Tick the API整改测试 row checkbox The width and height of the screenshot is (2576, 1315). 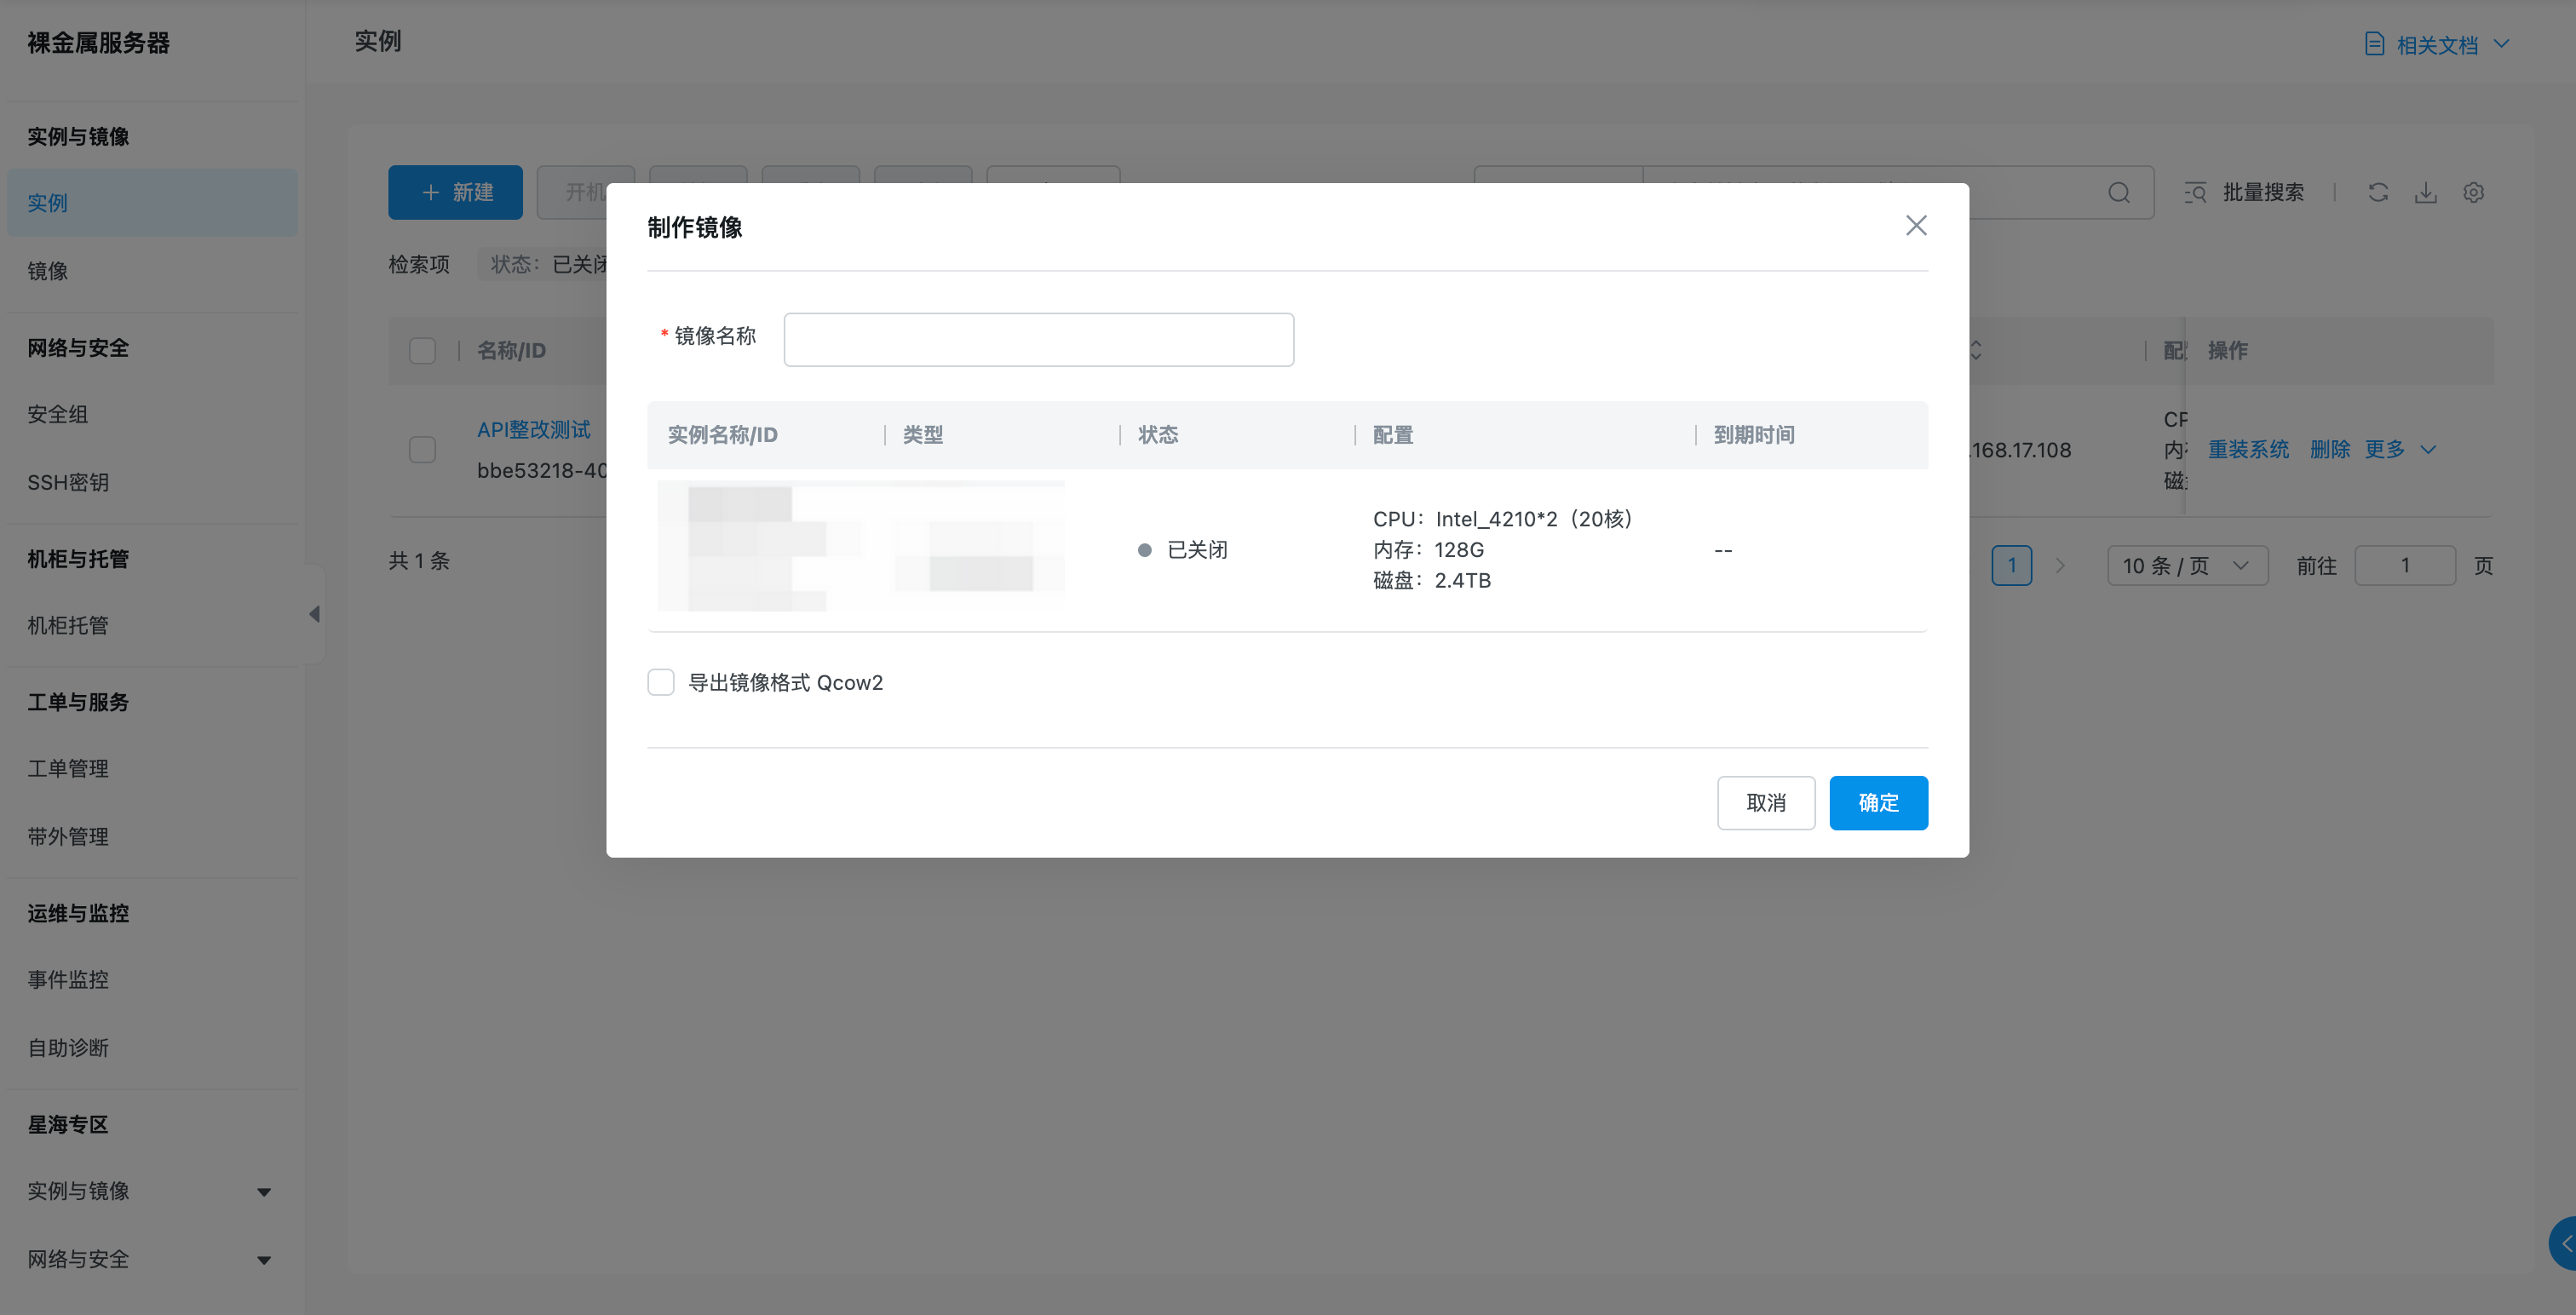pyautogui.click(x=422, y=450)
